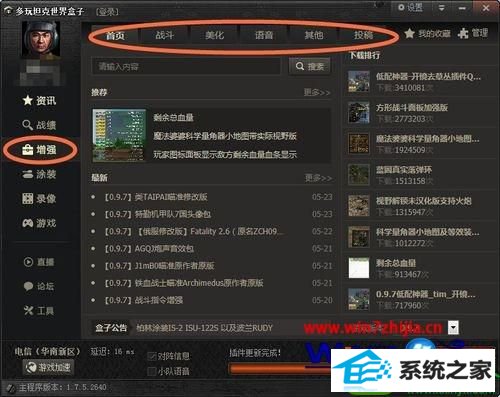Toggle the 对阵信息 checkbox
500x397 pixels.
[x=152, y=356]
